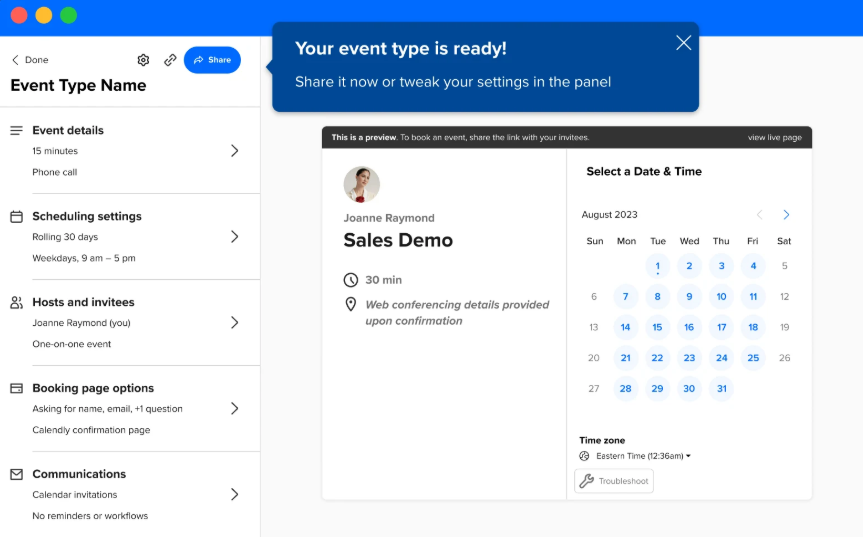This screenshot has height=537, width=863.
Task: Click the '15 minutes' text
Action: point(55,151)
